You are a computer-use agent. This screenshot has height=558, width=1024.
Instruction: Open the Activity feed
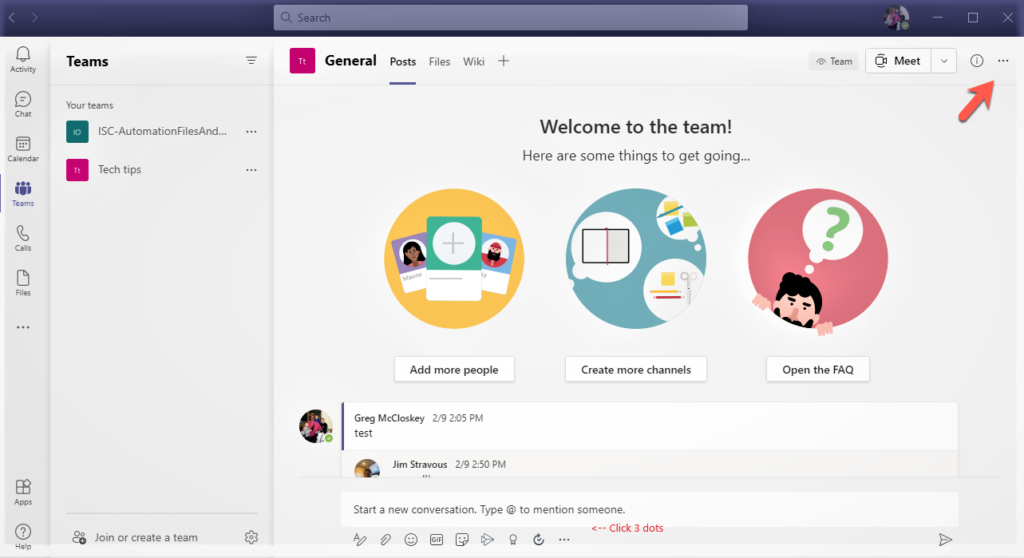(x=23, y=59)
